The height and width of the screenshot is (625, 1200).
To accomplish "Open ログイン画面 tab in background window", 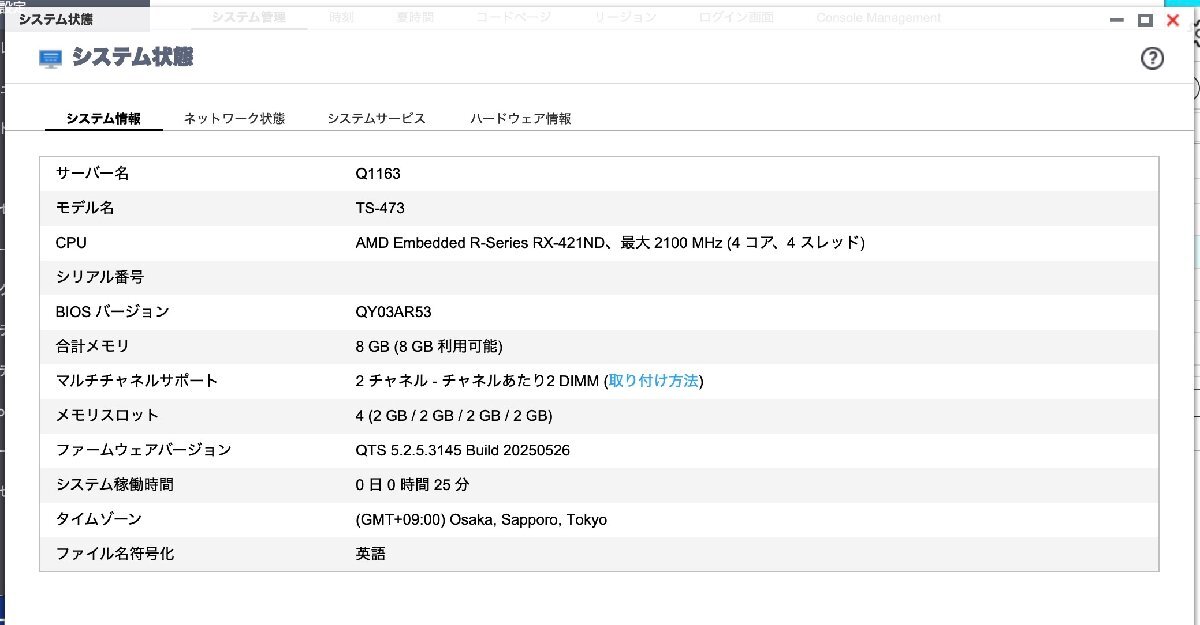I will pos(737,17).
